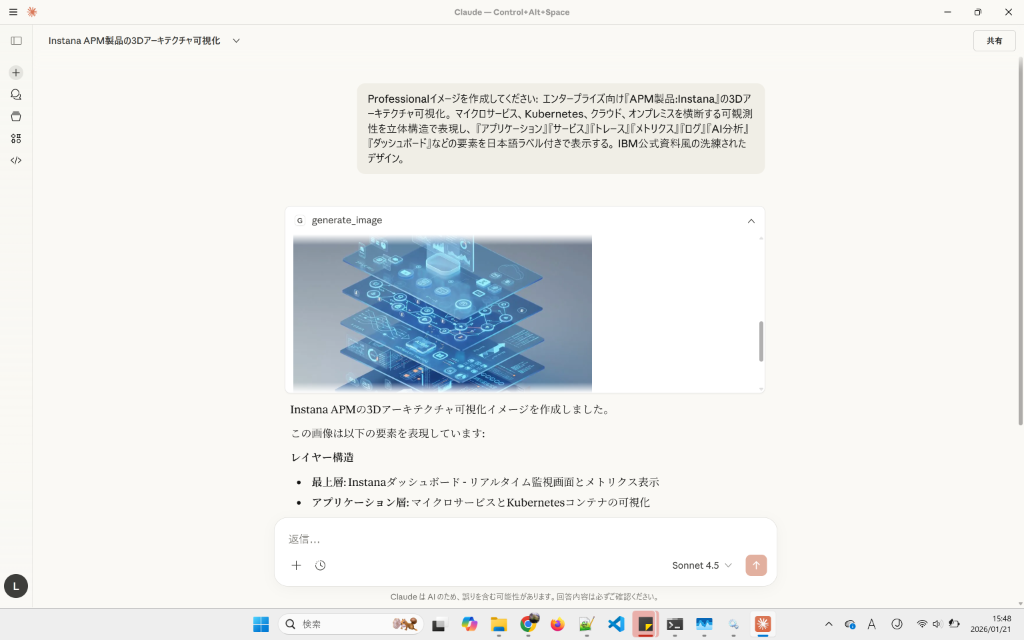Screen dimensions: 1024x640
Task: Click the 最上層 bullet line text
Action: coord(485,482)
